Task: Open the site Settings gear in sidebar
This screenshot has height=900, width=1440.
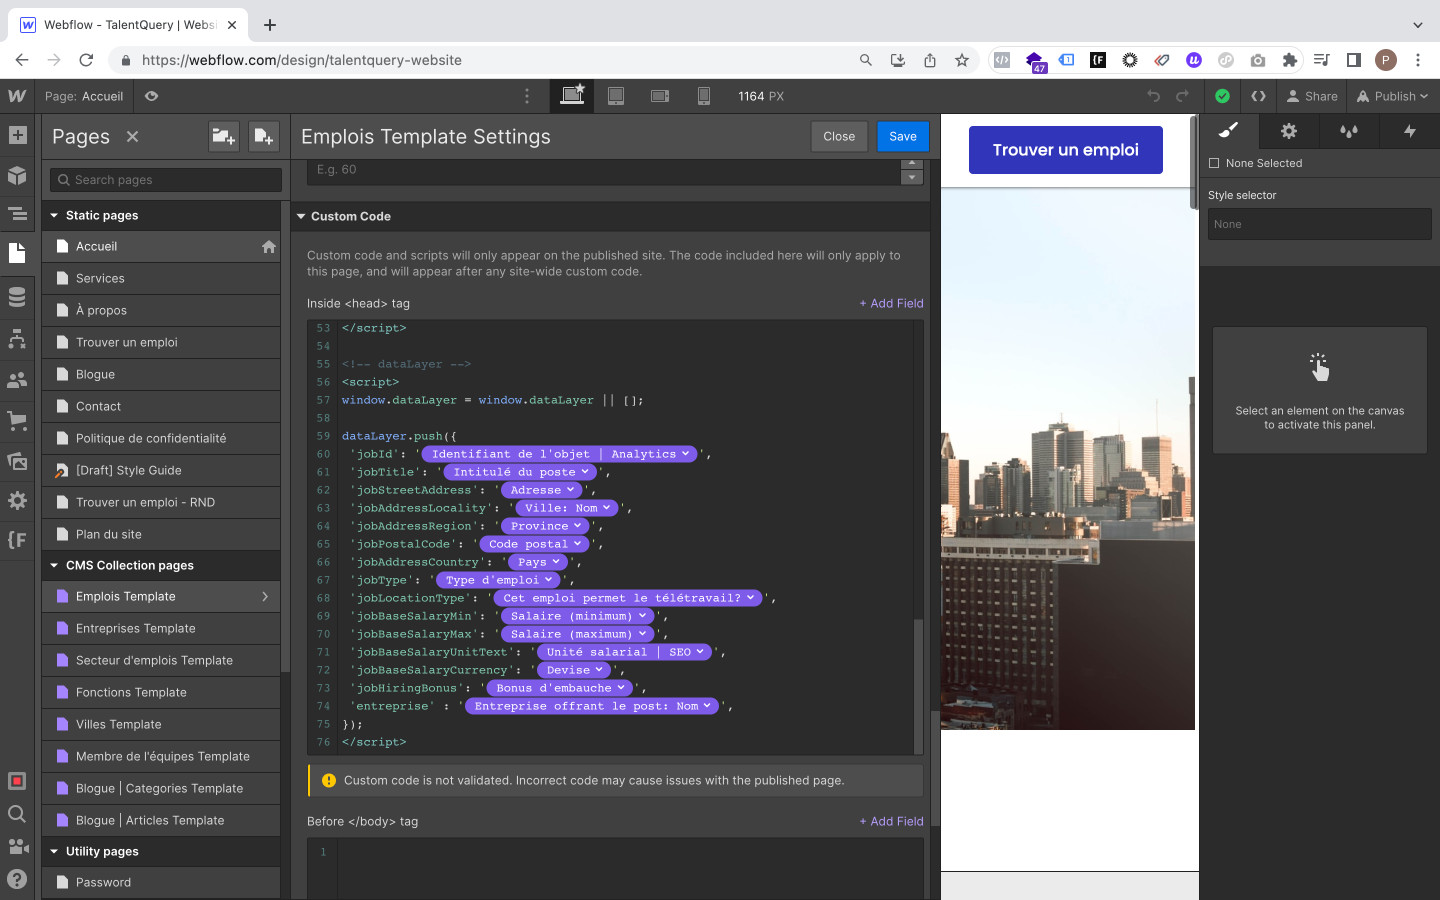Action: 17,500
